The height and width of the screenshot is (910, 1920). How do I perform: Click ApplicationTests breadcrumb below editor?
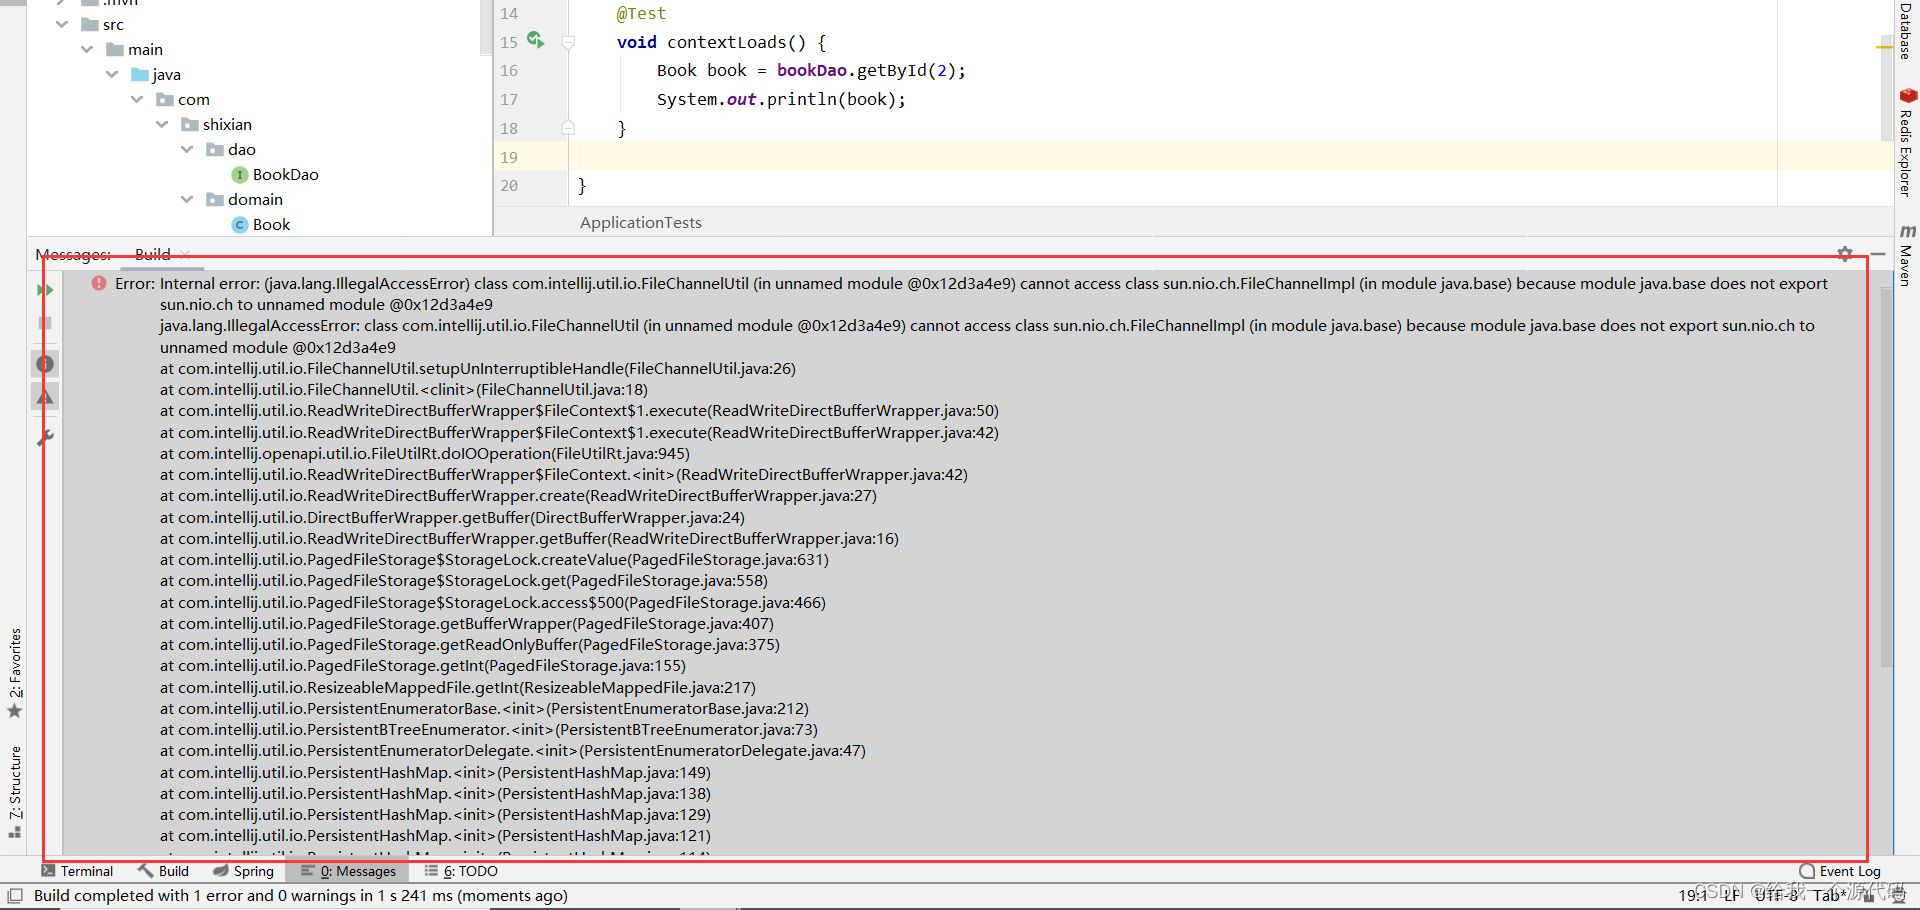[641, 222]
